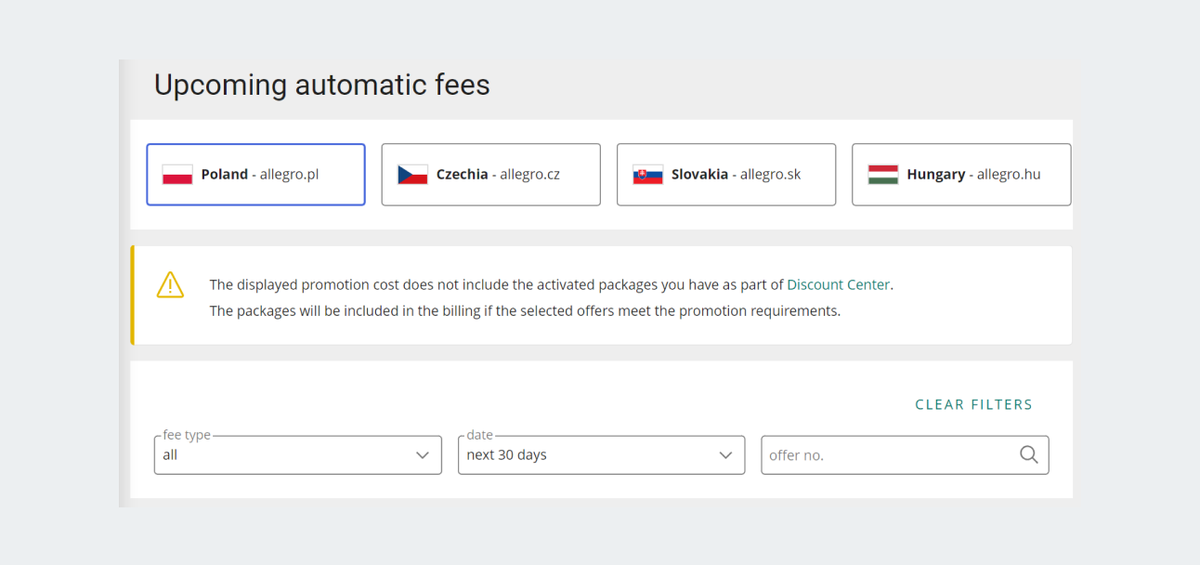Expand the date dropdown chevron
Viewport: 1200px width, 565px height.
point(726,455)
